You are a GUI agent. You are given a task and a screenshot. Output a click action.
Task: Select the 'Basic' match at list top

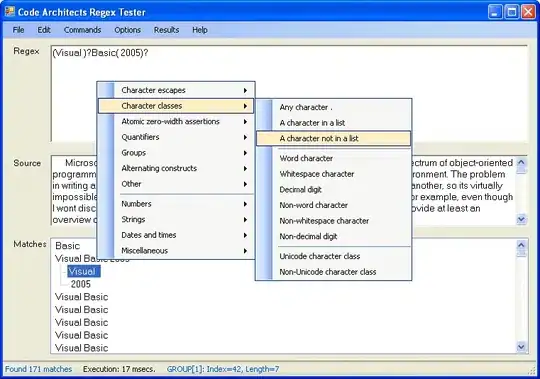point(68,246)
